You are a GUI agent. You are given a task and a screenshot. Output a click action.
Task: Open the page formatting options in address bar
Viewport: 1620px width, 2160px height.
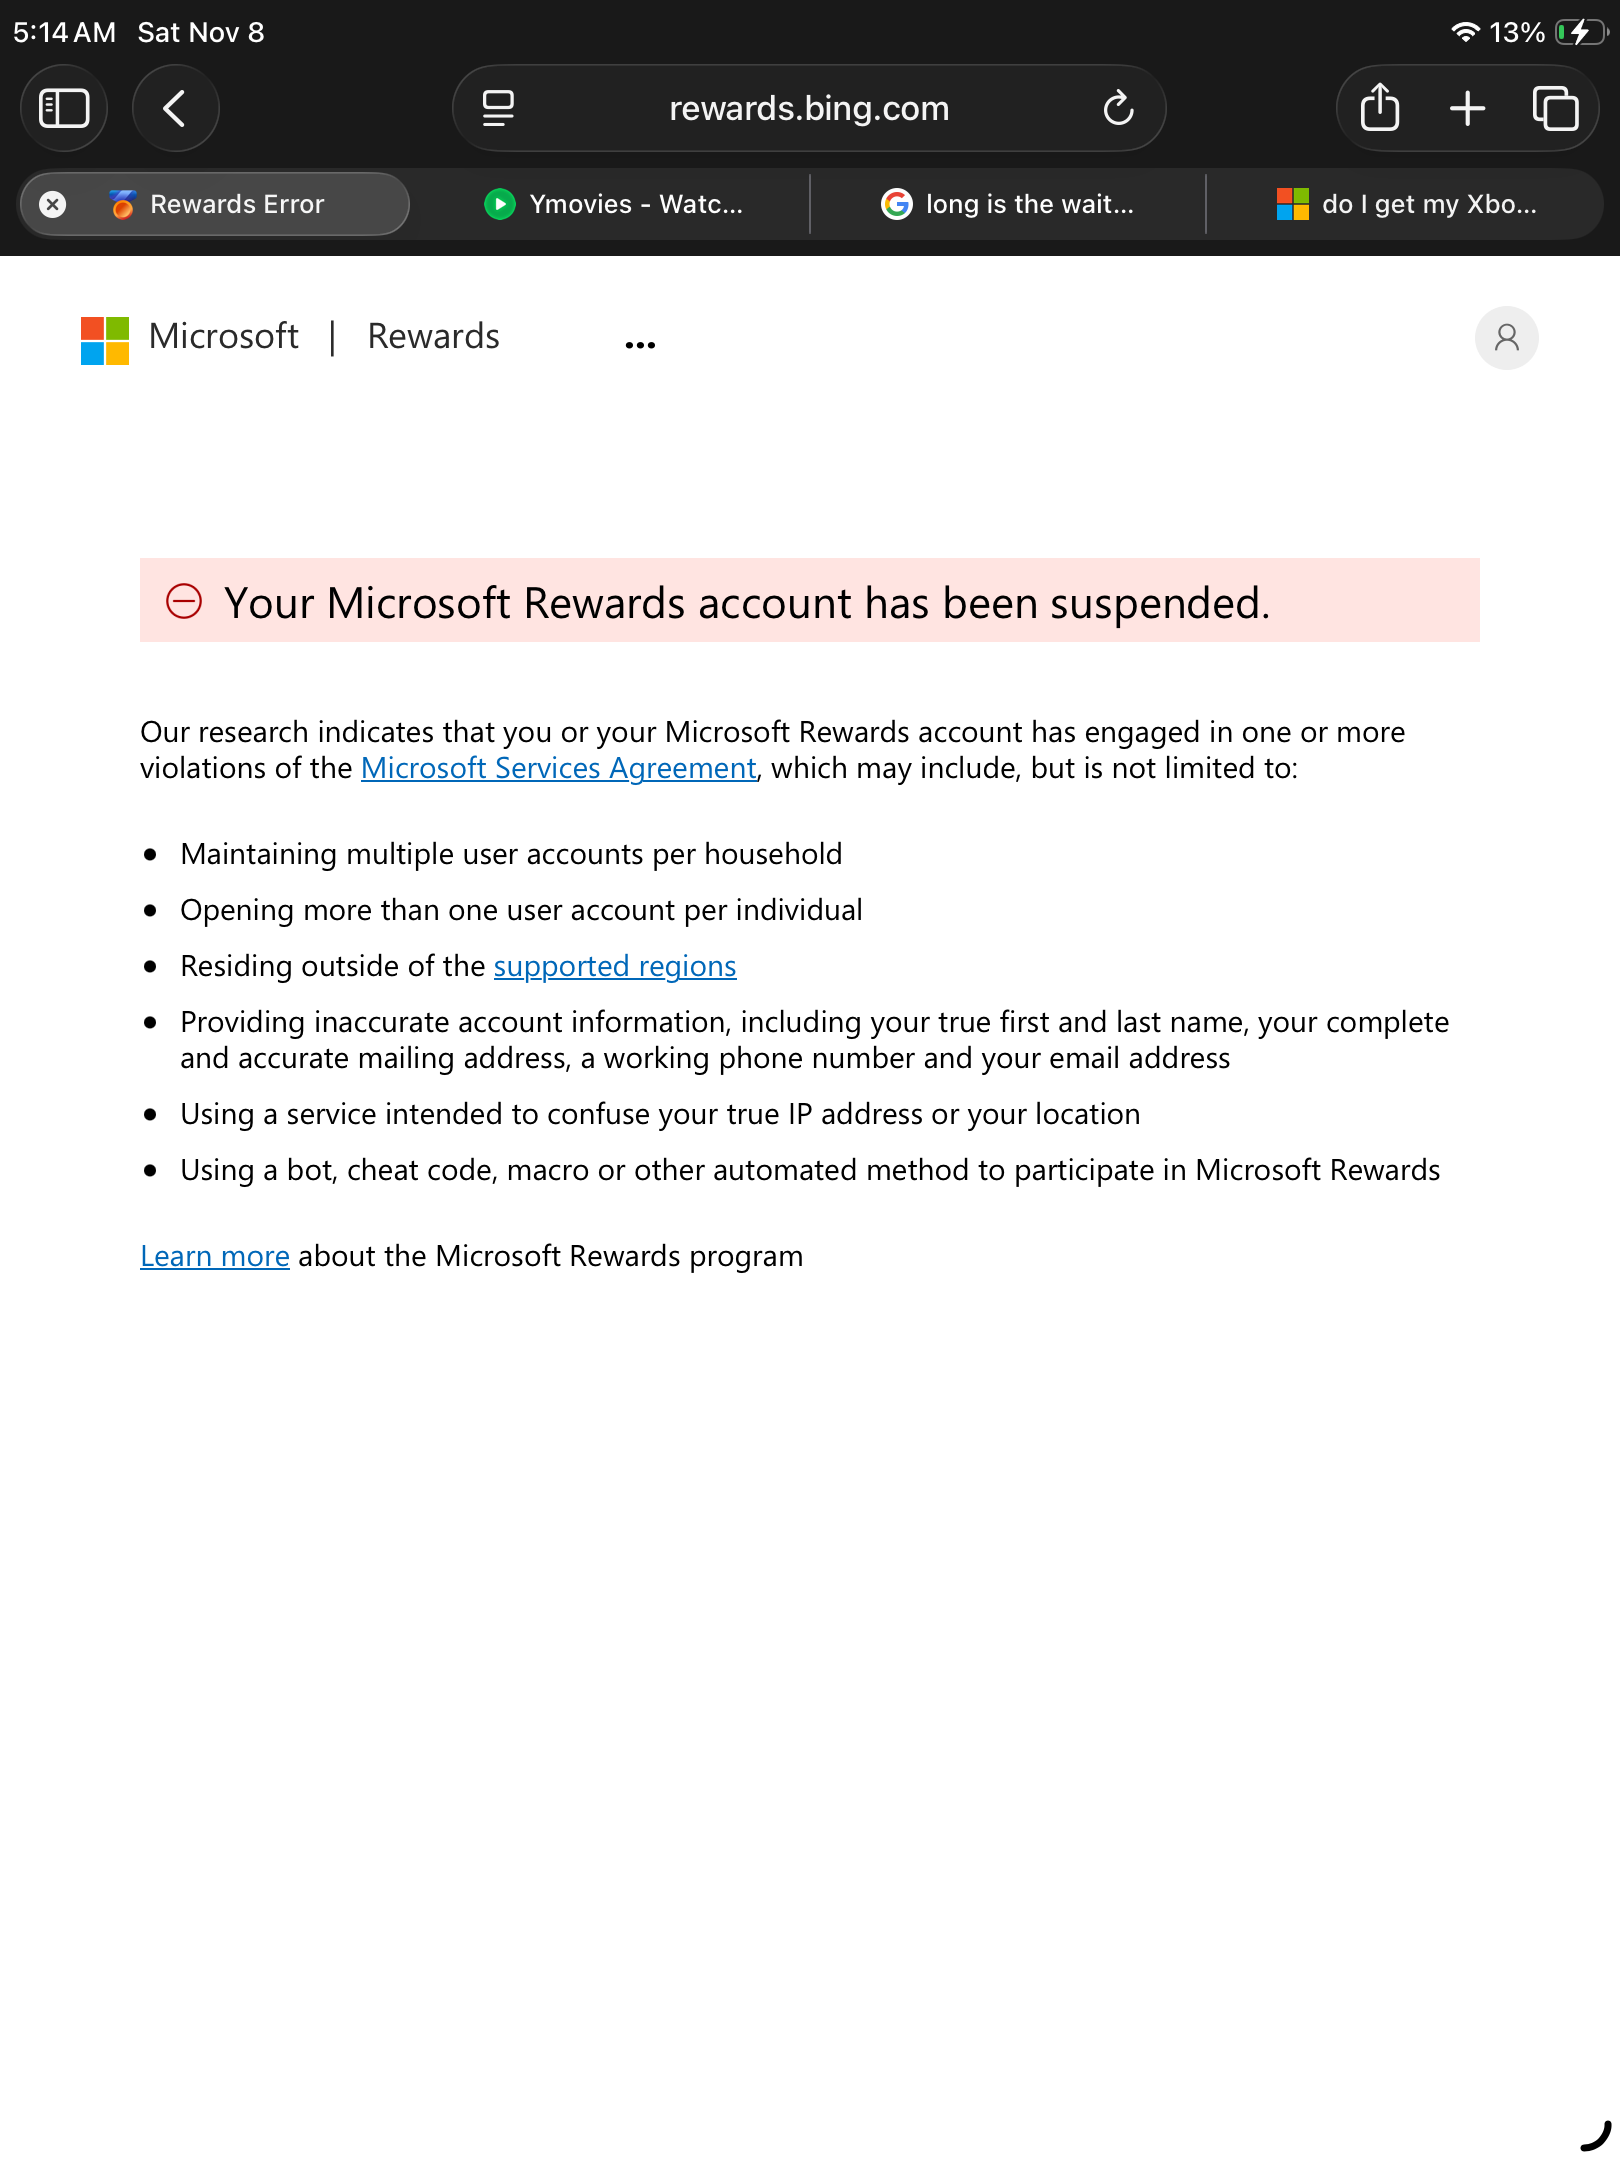(497, 107)
